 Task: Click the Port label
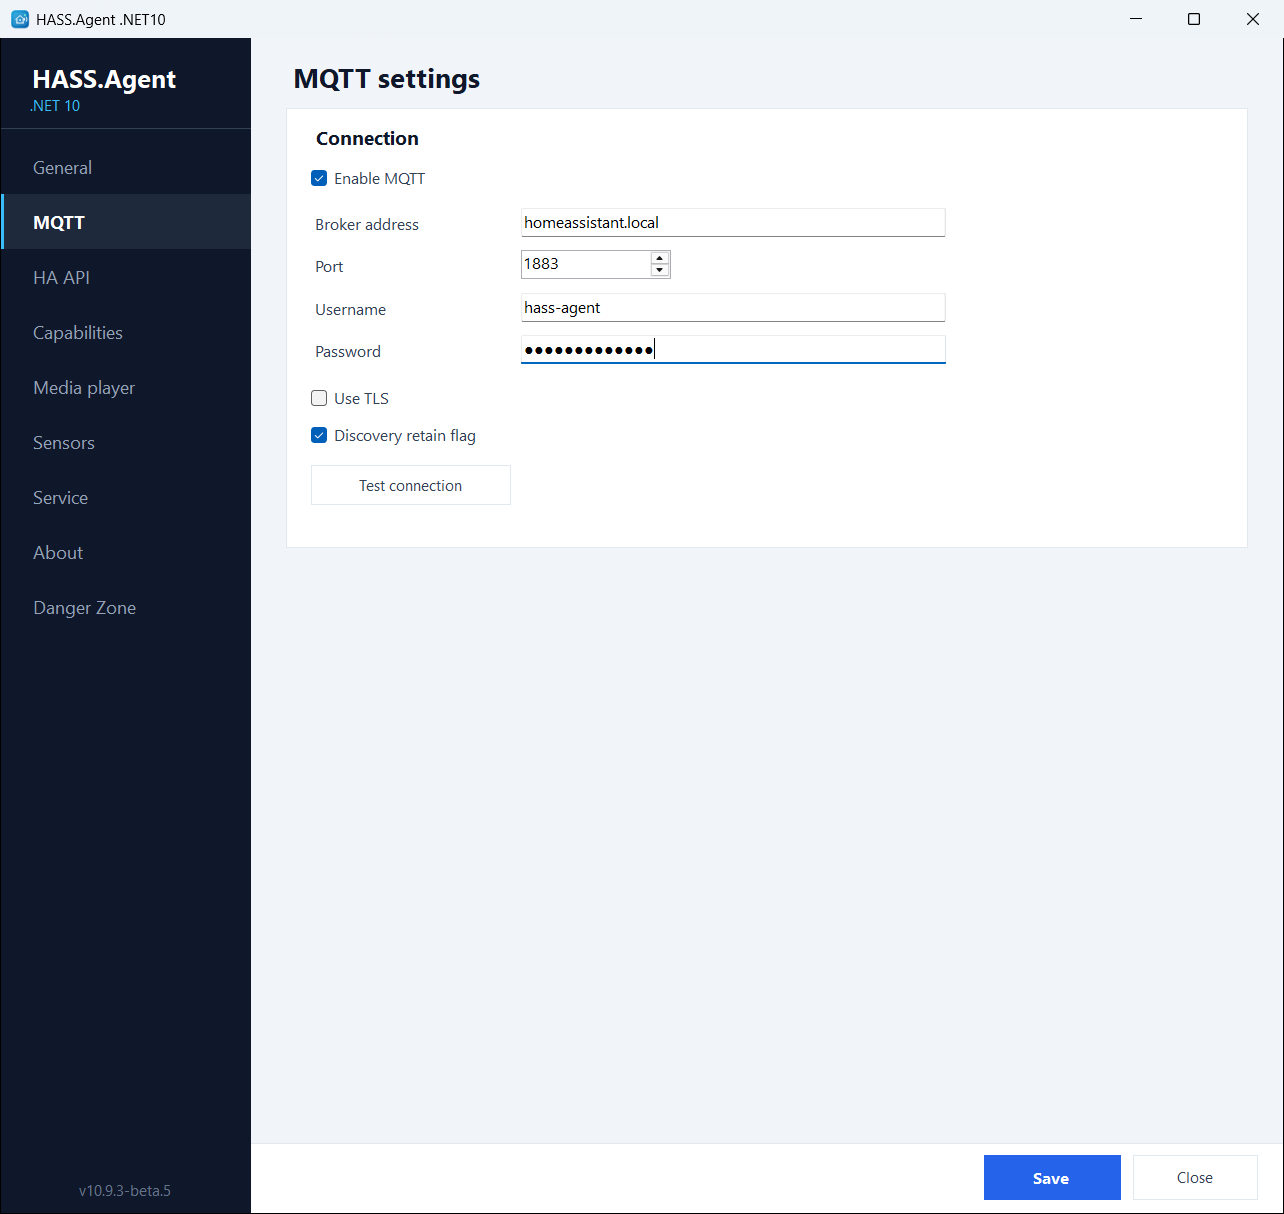[x=329, y=266]
